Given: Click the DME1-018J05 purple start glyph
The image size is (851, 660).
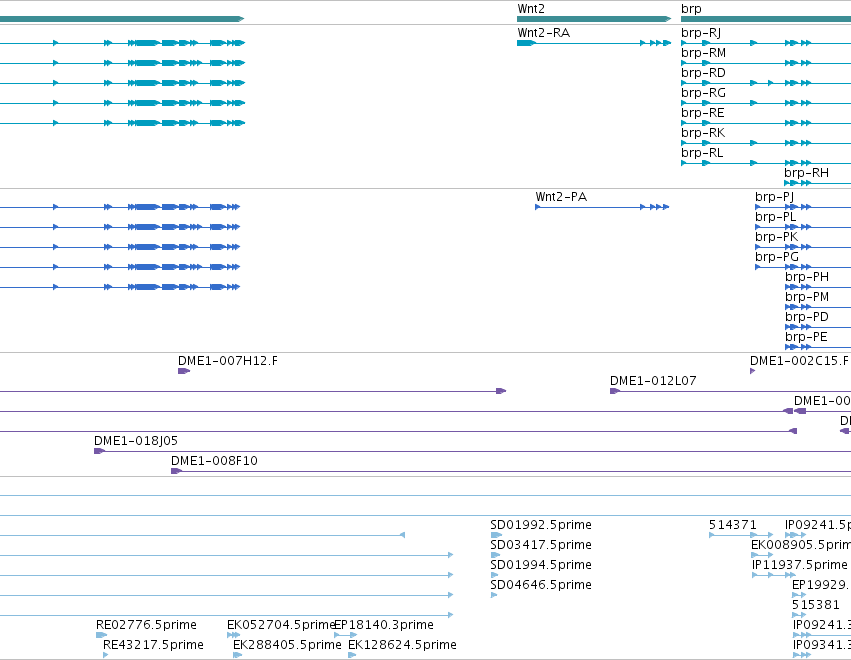Looking at the screenshot, I should 99,451.
